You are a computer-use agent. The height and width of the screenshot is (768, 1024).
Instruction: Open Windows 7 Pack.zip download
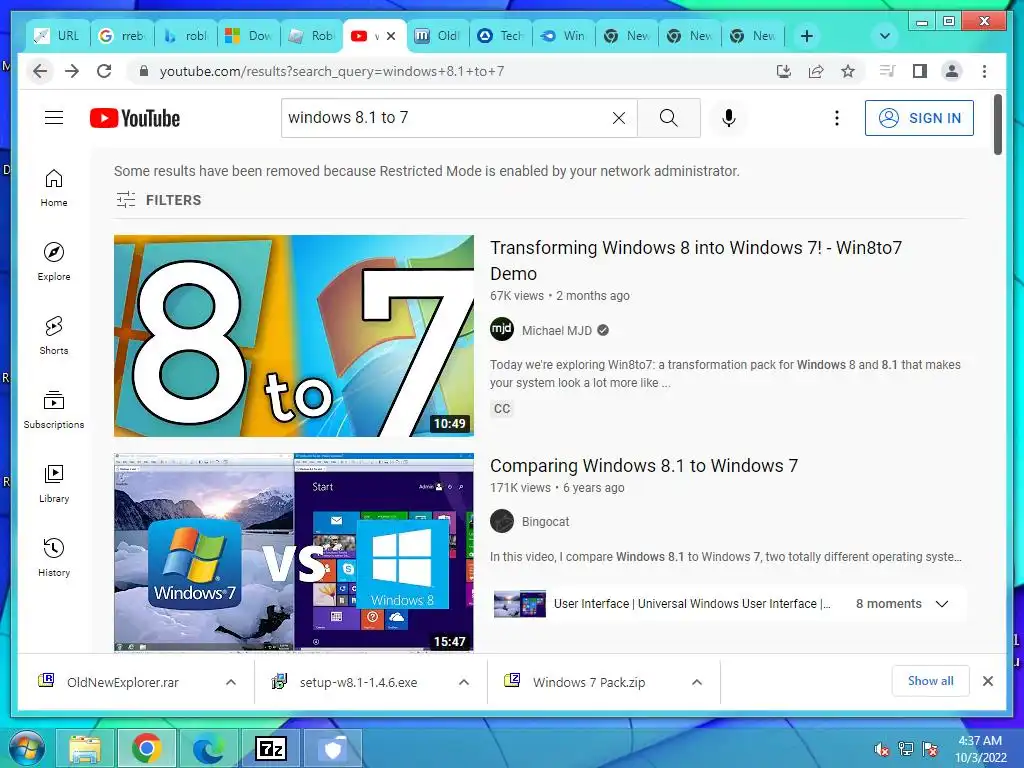(x=588, y=682)
